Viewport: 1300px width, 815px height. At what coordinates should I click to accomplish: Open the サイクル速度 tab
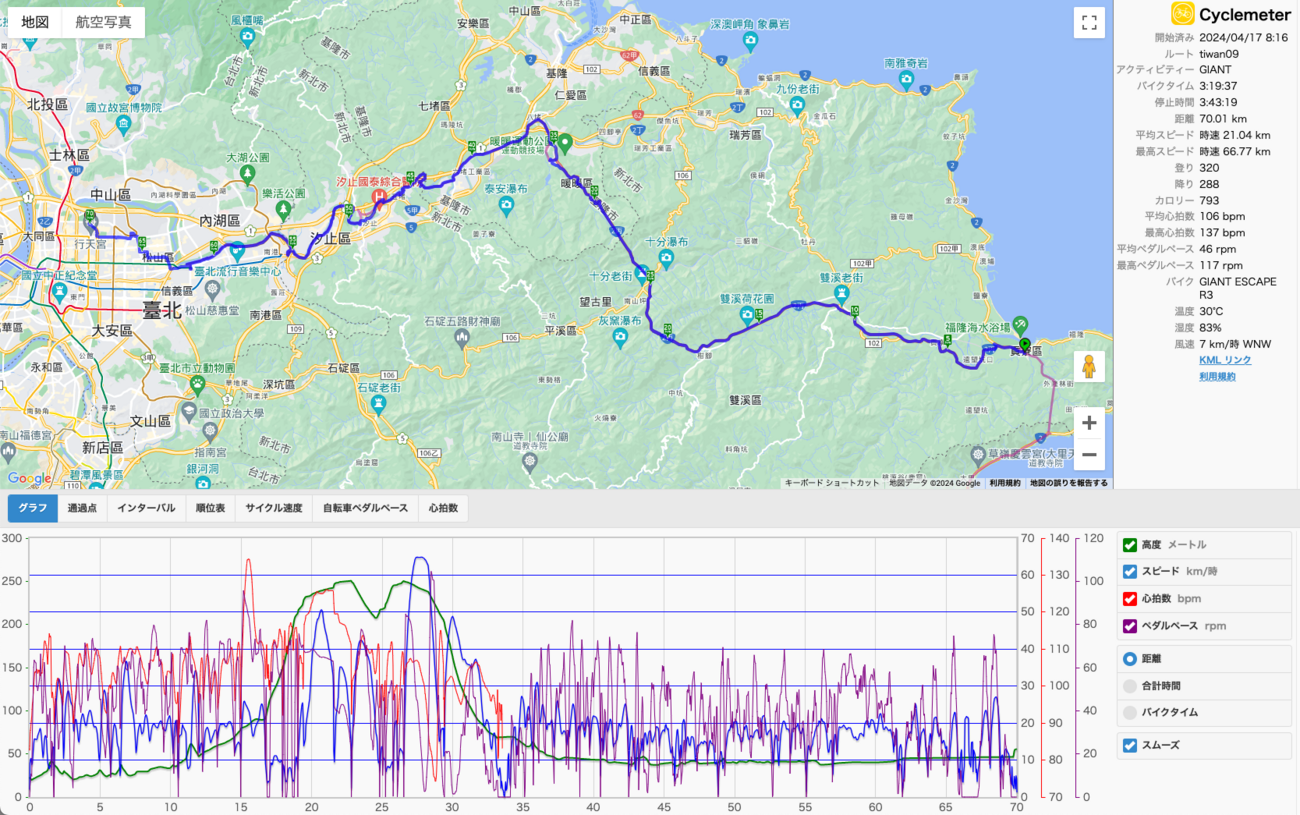pyautogui.click(x=274, y=508)
